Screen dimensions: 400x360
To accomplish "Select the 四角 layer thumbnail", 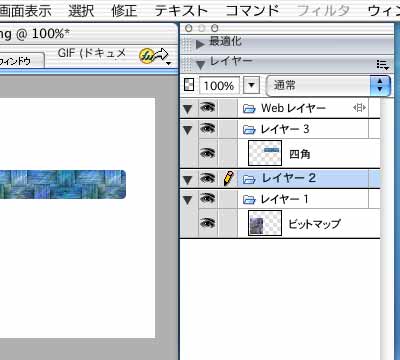I will [x=265, y=153].
